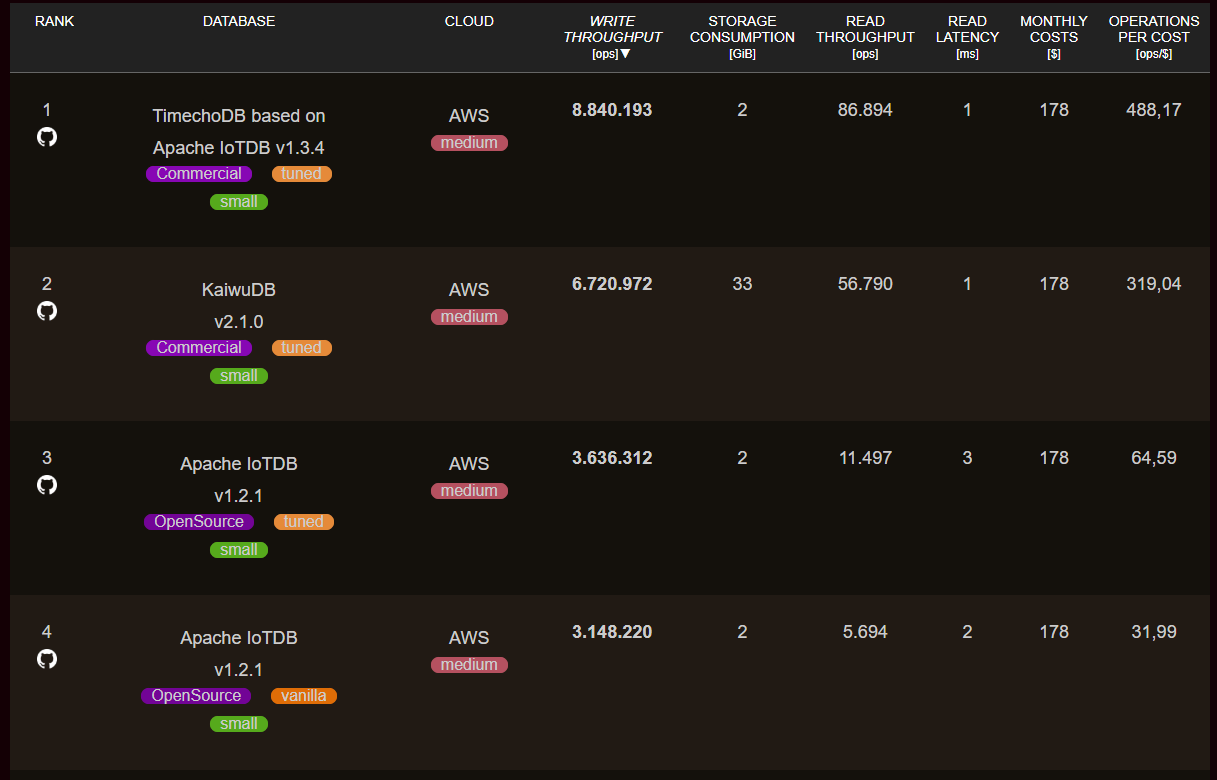1217x780 pixels.
Task: Click GitHub icon in rank 4 row
Action: (x=47, y=659)
